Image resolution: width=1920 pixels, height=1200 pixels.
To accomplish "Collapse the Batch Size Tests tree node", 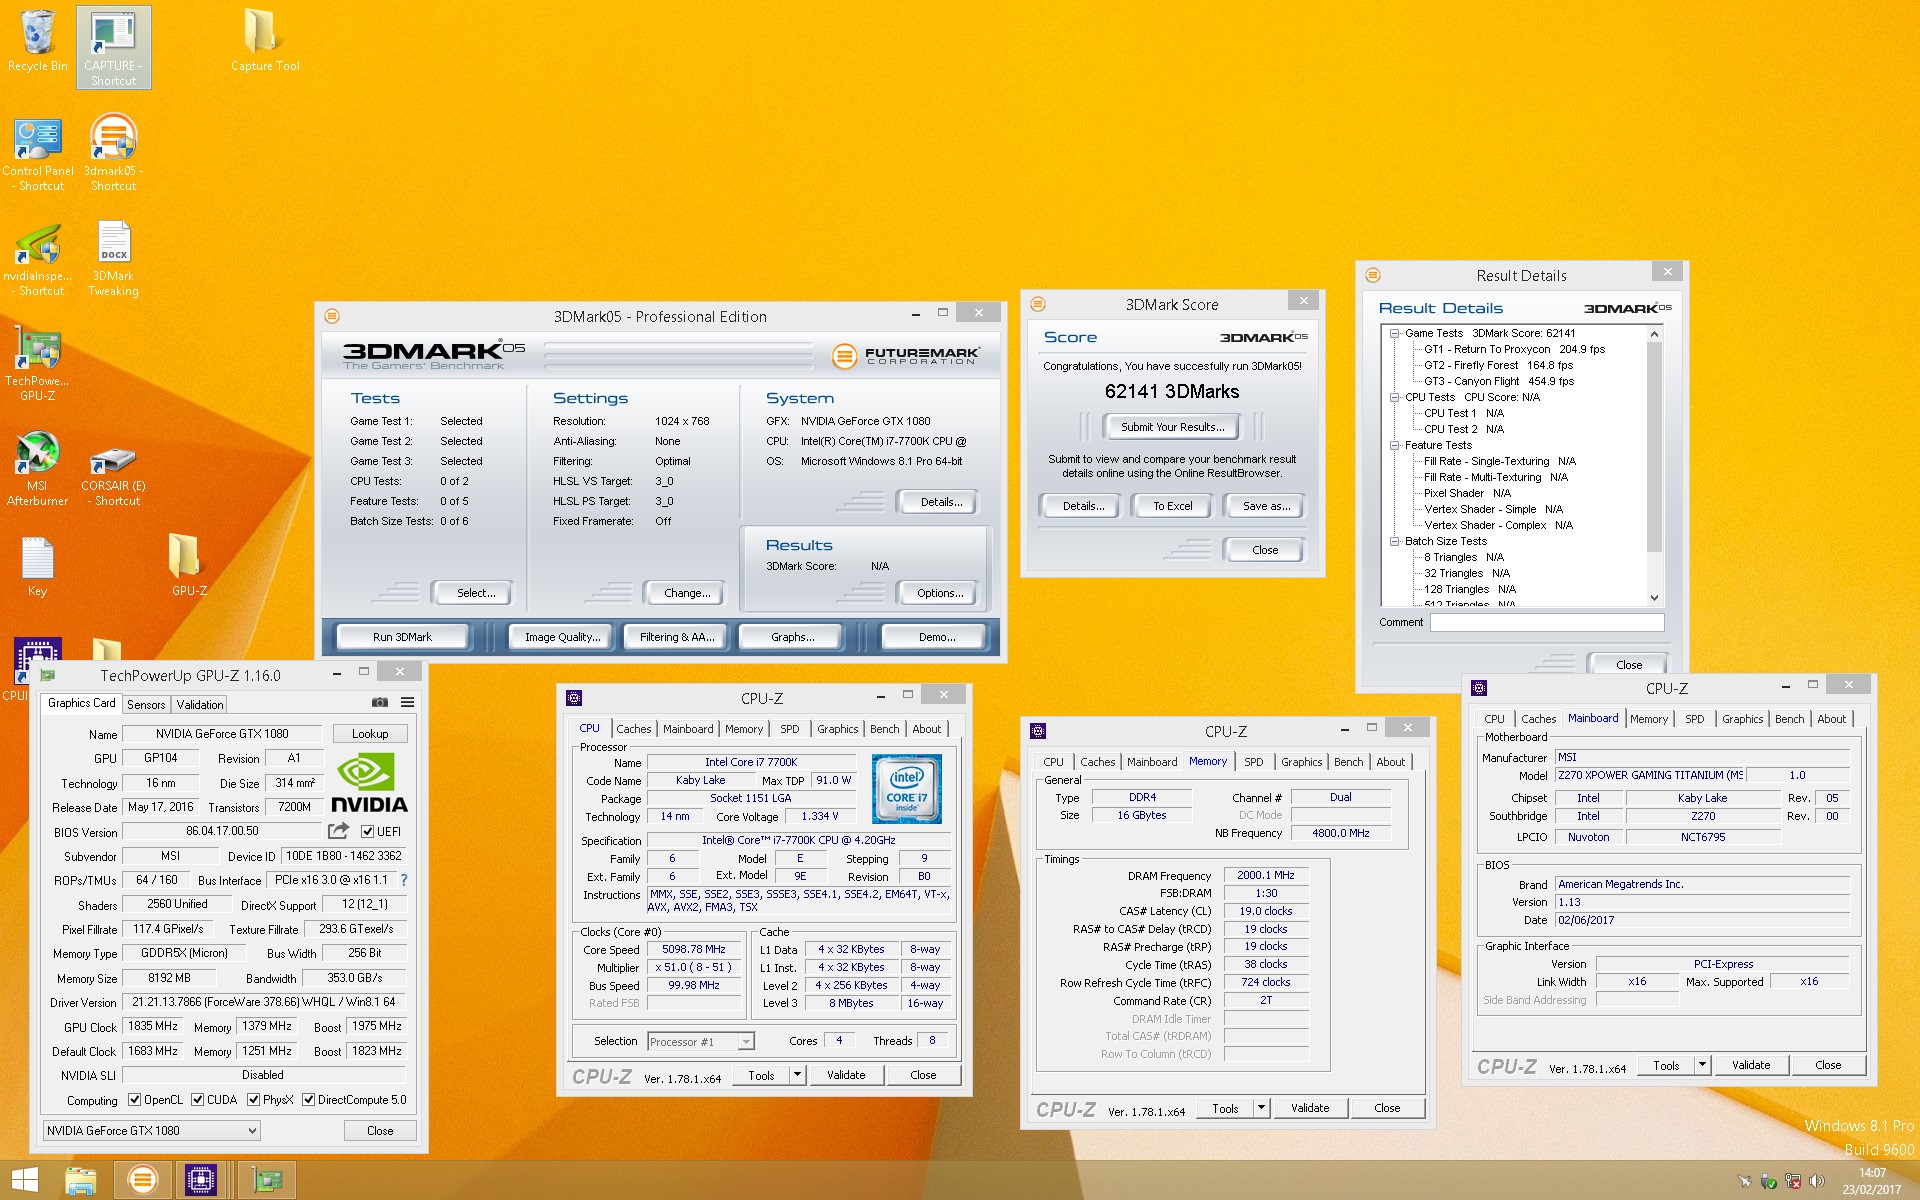I will [1394, 541].
